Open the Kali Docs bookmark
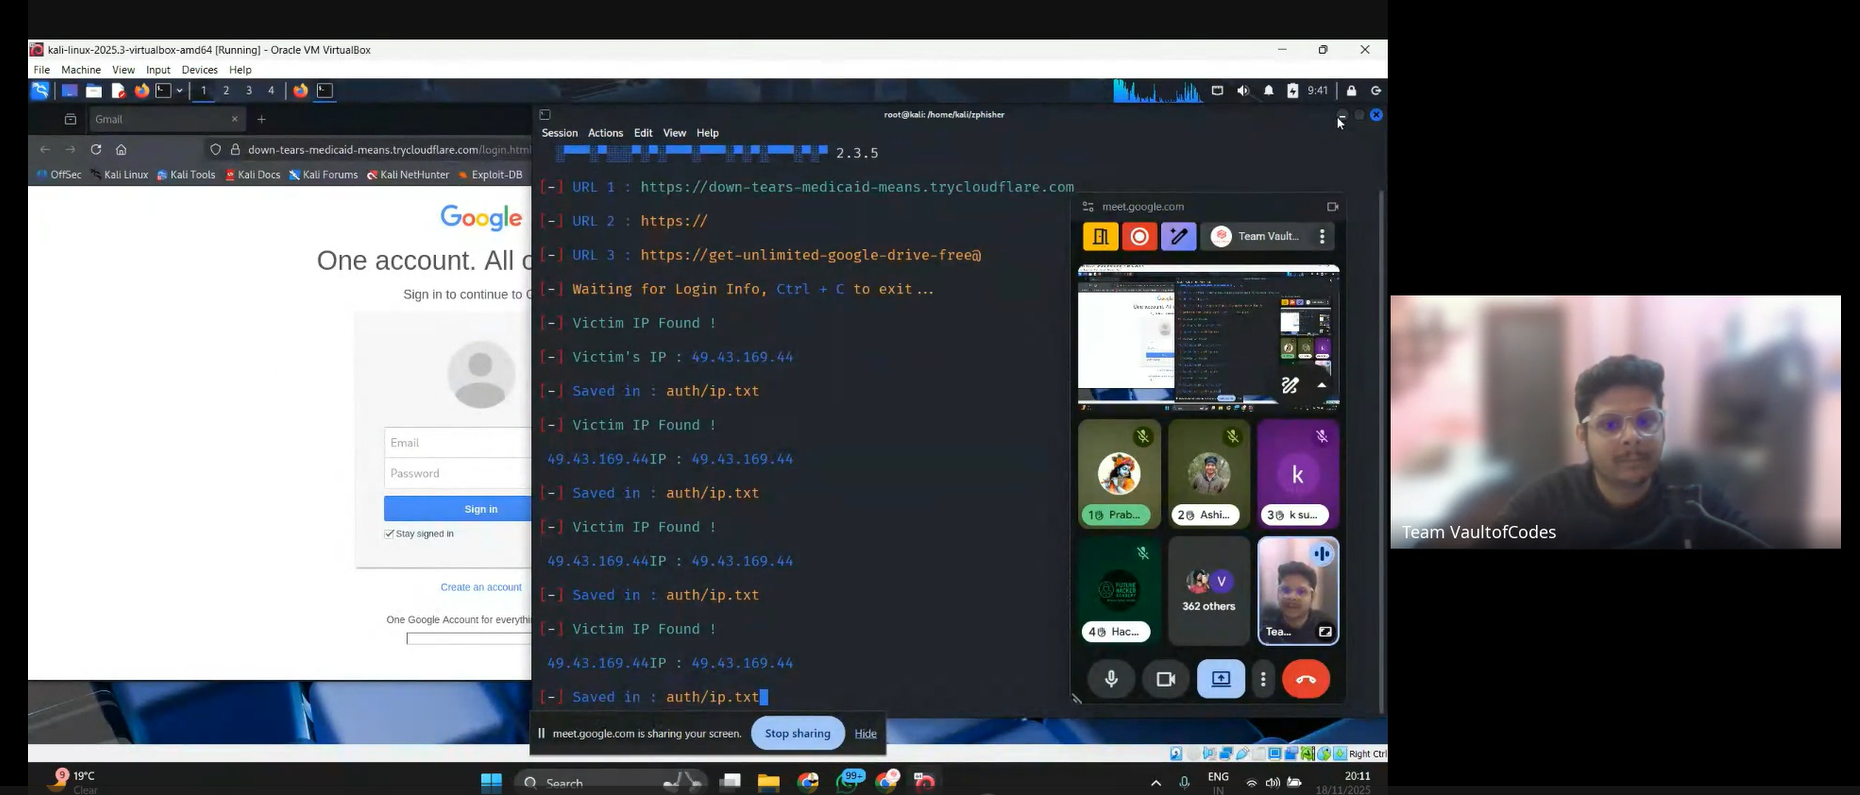Screen dimensions: 1860x795 coord(253,175)
